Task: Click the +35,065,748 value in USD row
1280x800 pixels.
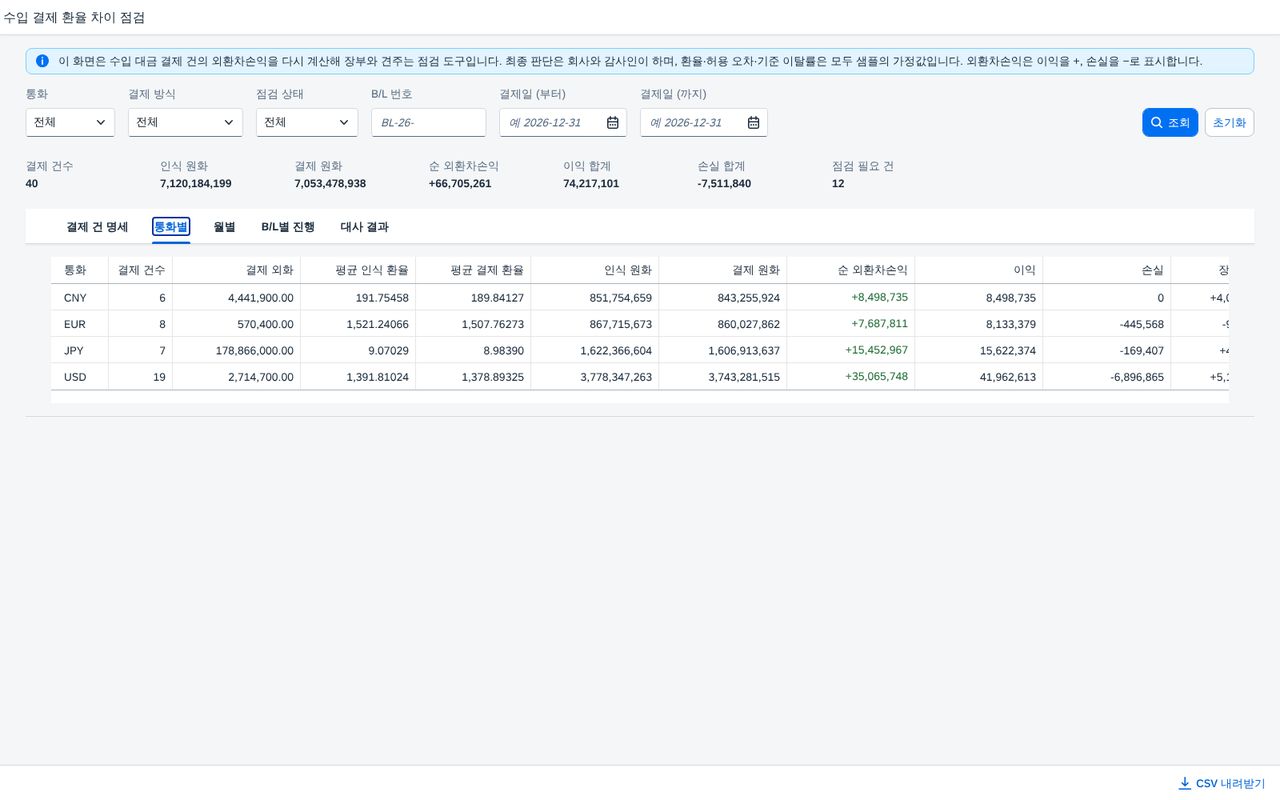Action: (x=879, y=377)
